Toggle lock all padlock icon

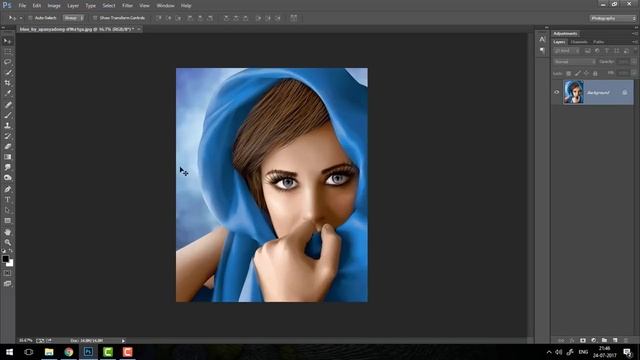(595, 73)
